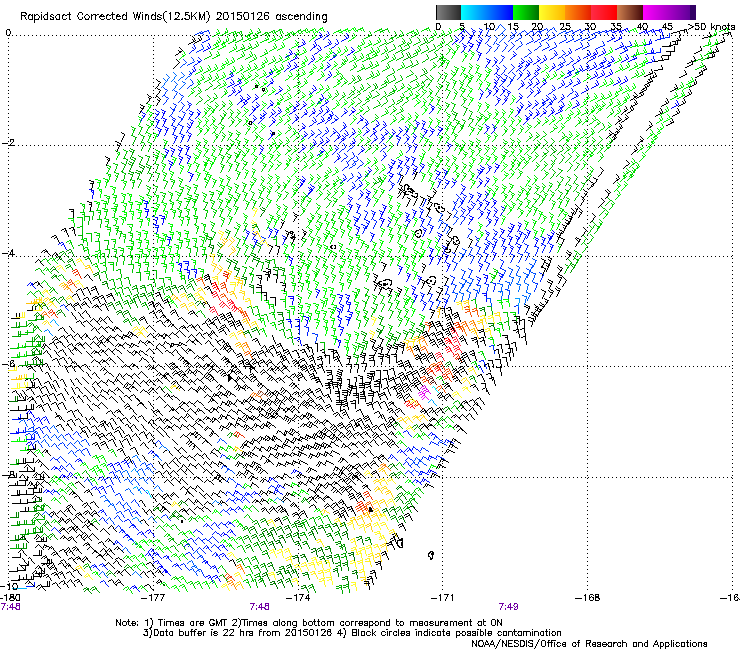Click the '45' legend scale value
740x650 pixels.
(667, 27)
